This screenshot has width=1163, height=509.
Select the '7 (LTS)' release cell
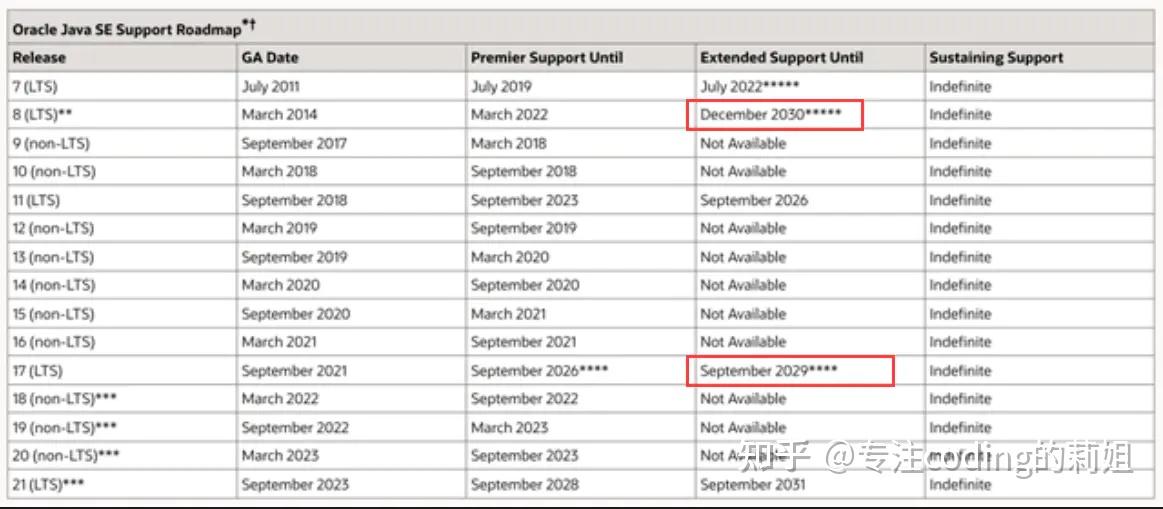pos(35,87)
